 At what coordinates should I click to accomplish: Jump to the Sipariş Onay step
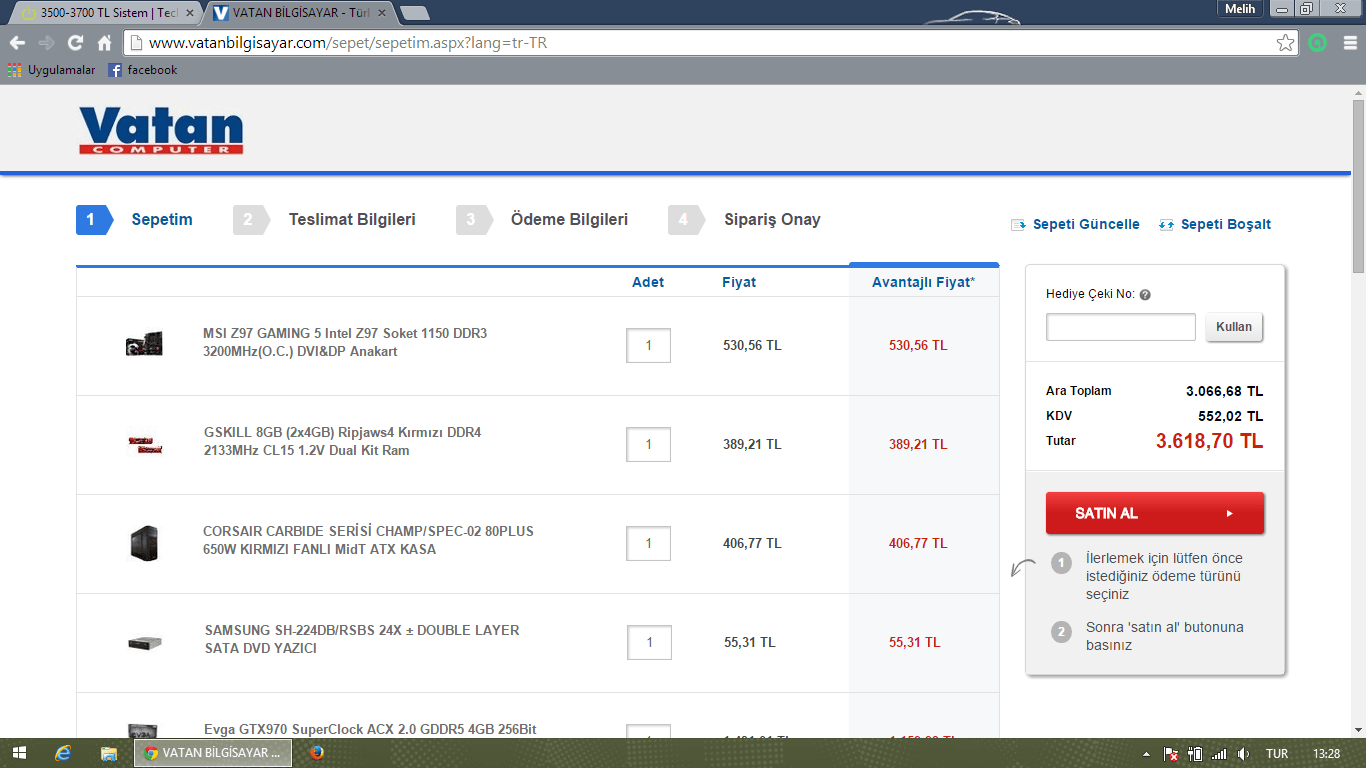(x=744, y=220)
